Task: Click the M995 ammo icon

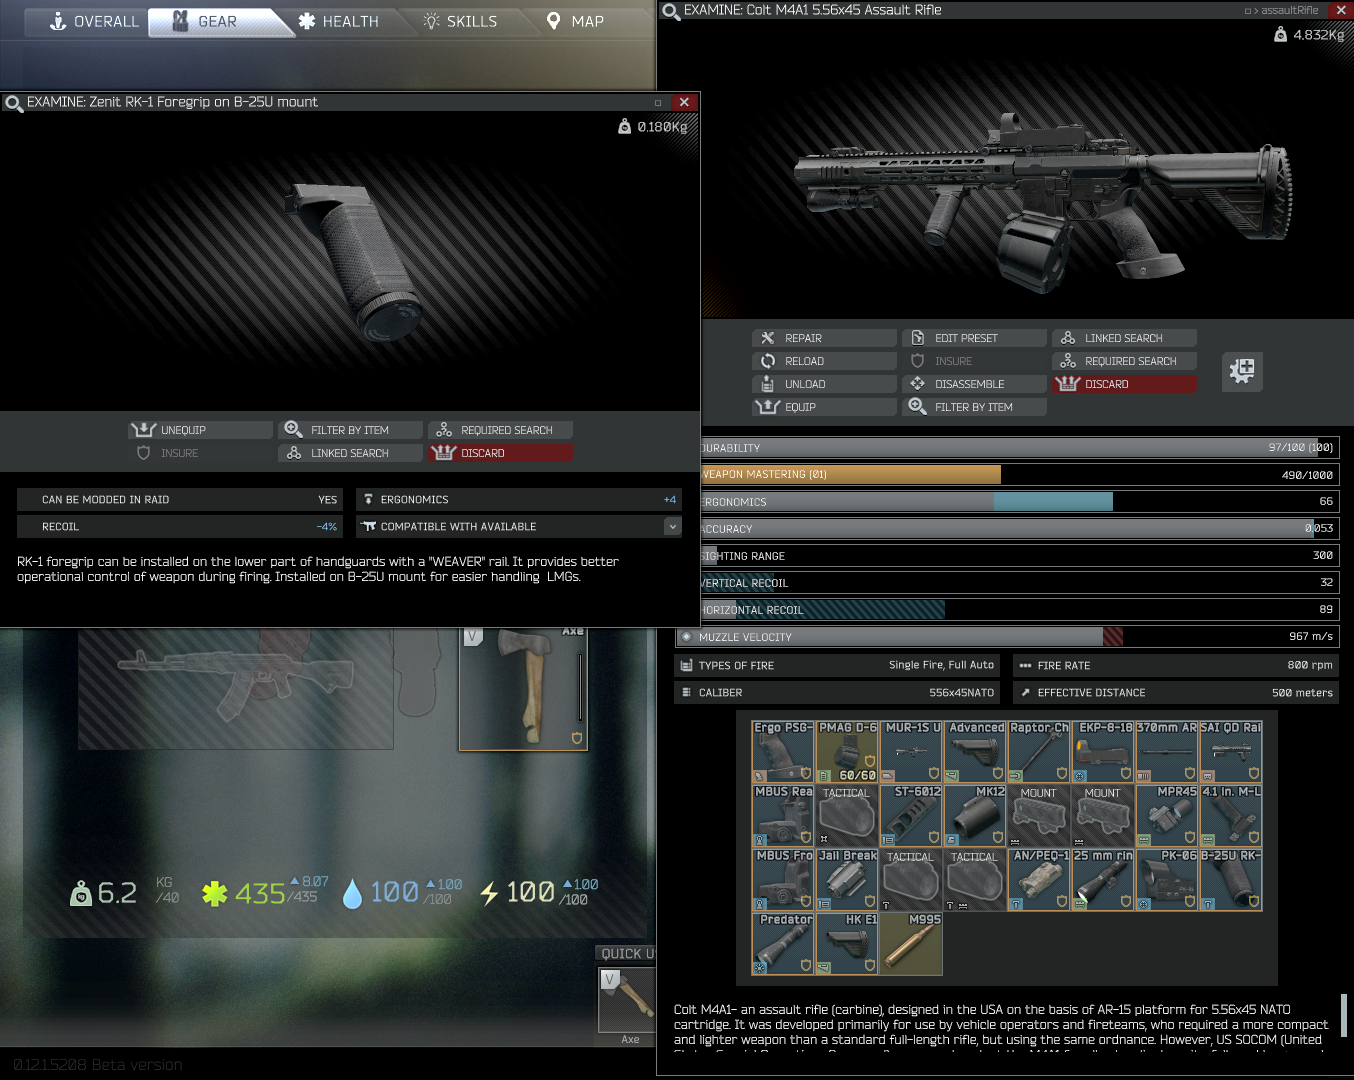Action: (911, 944)
